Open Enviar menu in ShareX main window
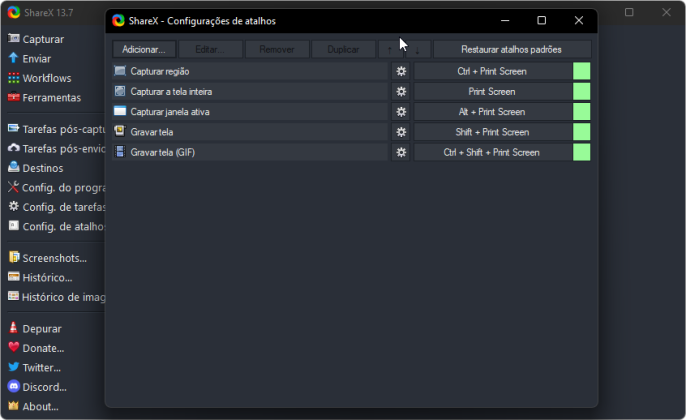686x420 pixels. point(29,58)
